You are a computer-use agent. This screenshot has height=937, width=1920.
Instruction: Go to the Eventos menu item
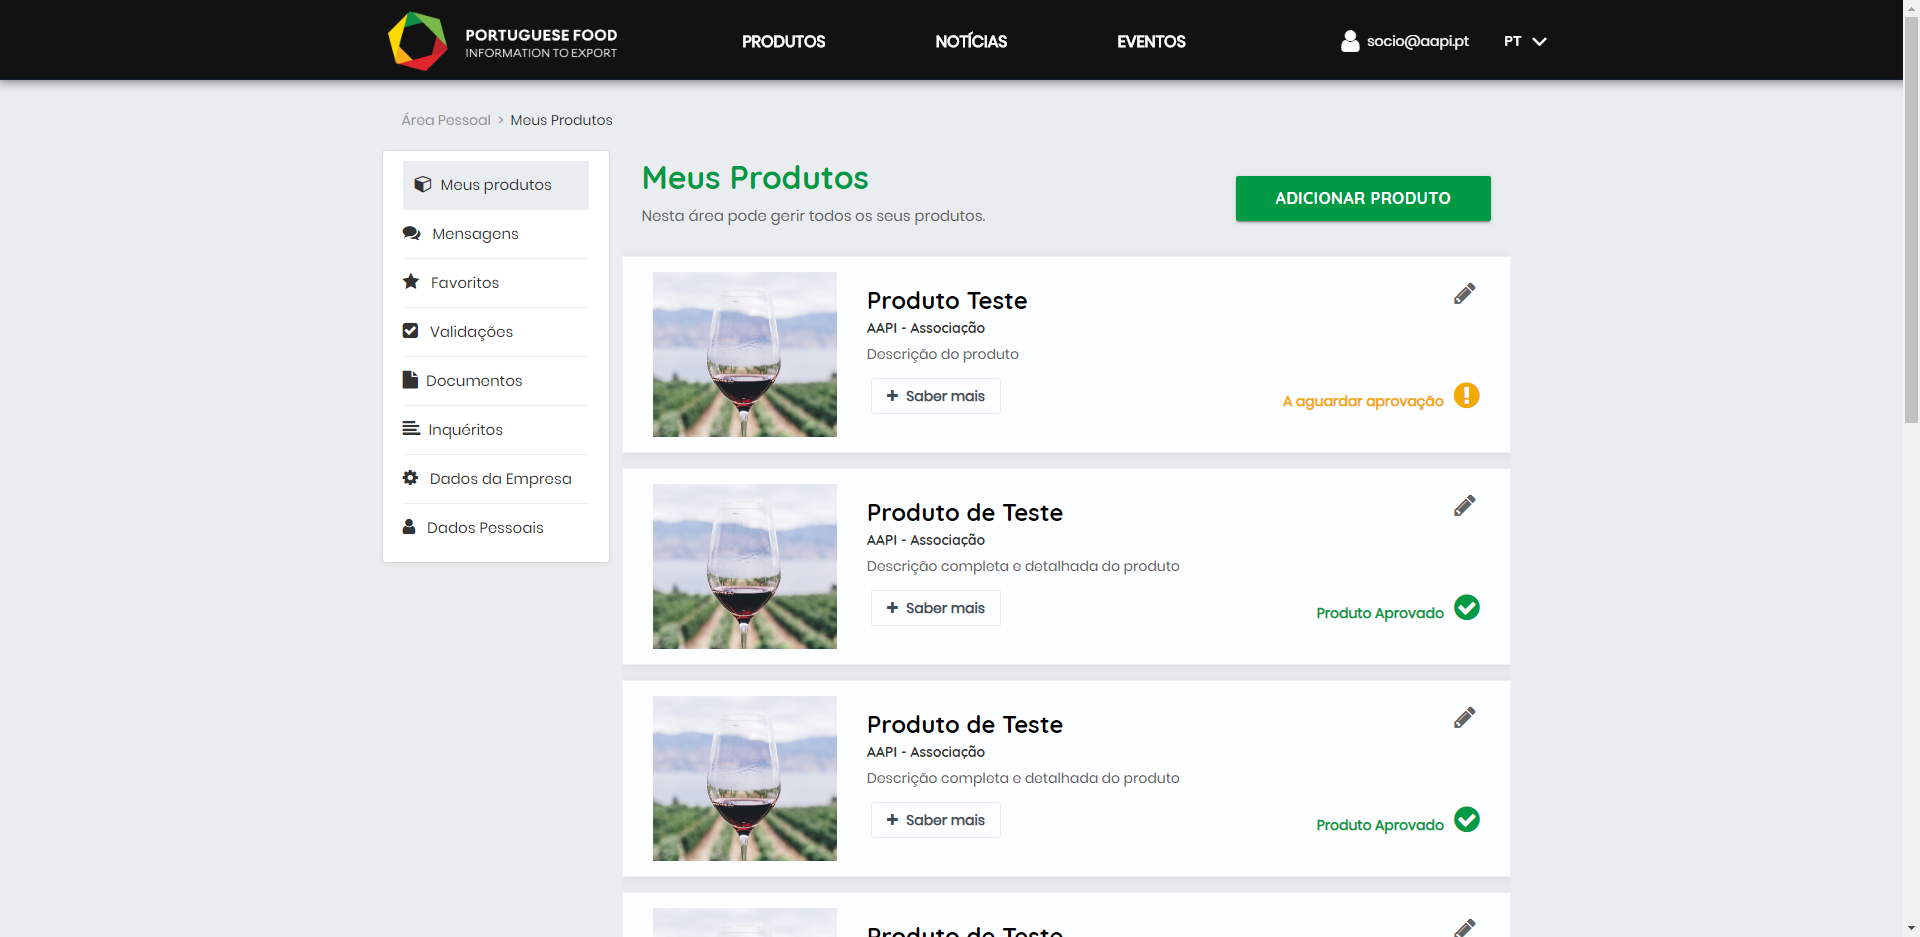[x=1151, y=41]
